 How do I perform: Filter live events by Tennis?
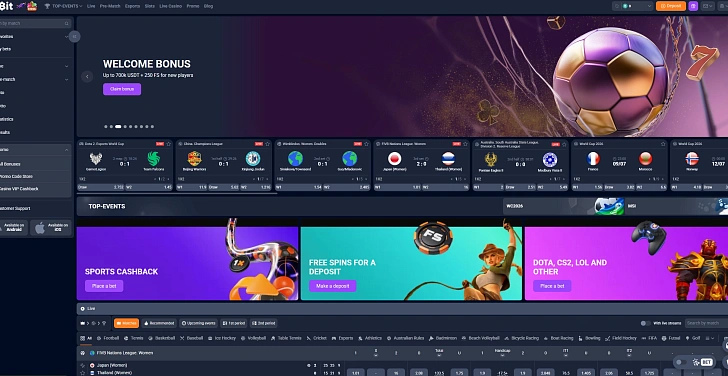[134, 338]
